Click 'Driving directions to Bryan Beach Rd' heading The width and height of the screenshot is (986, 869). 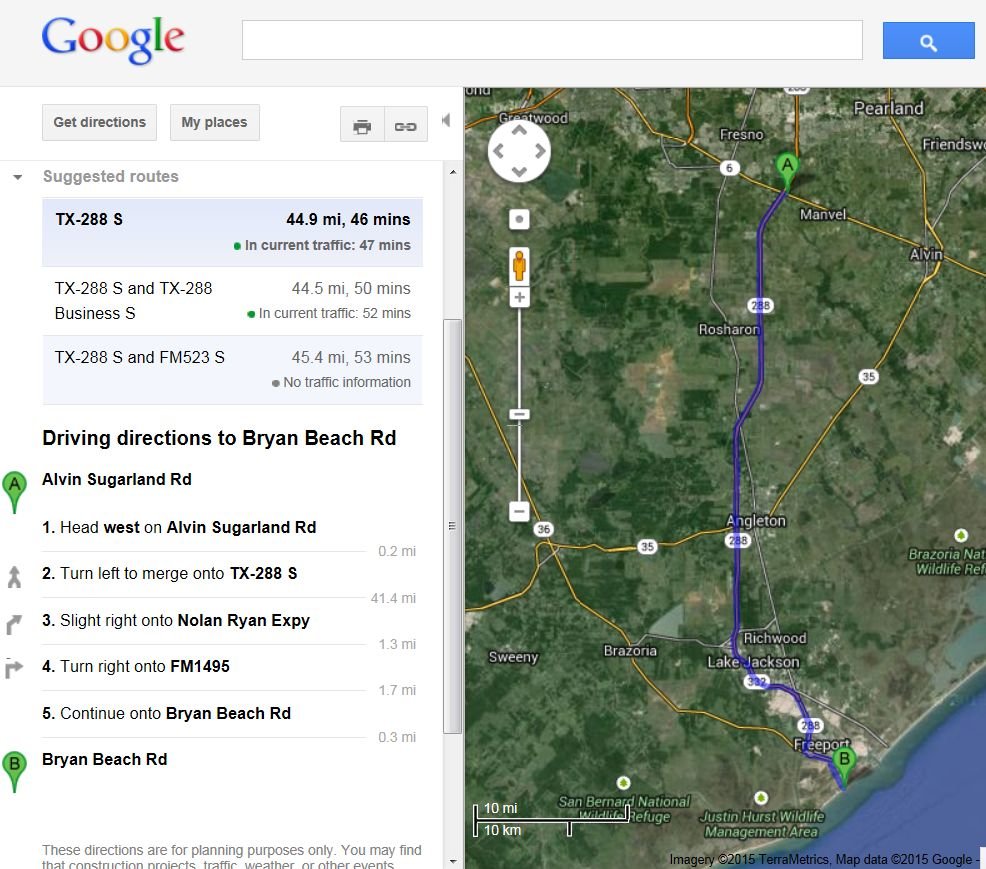219,438
